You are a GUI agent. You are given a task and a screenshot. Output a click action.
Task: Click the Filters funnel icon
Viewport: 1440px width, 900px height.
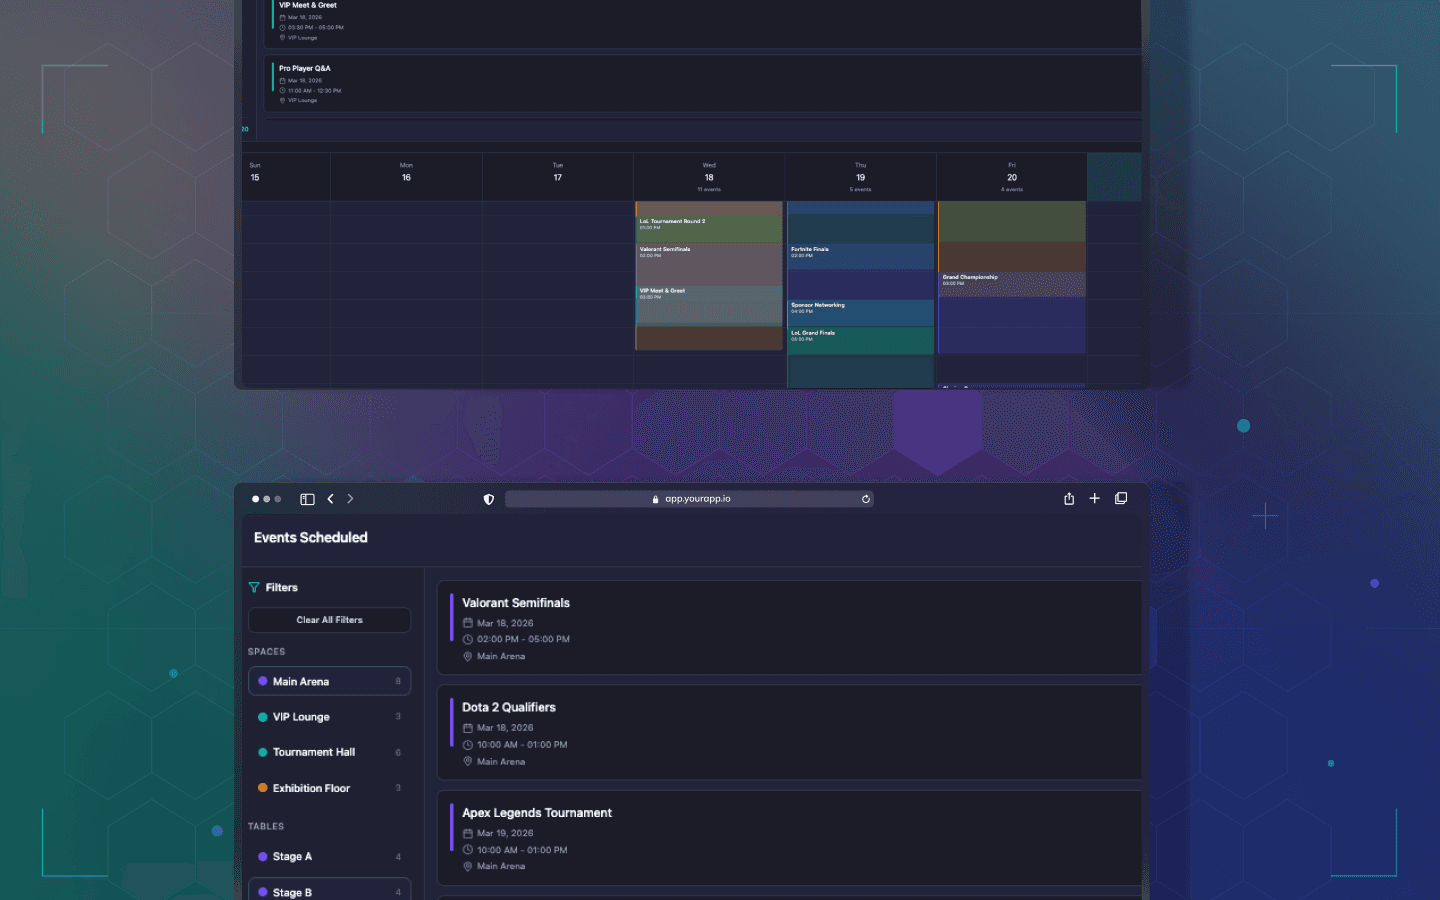254,588
